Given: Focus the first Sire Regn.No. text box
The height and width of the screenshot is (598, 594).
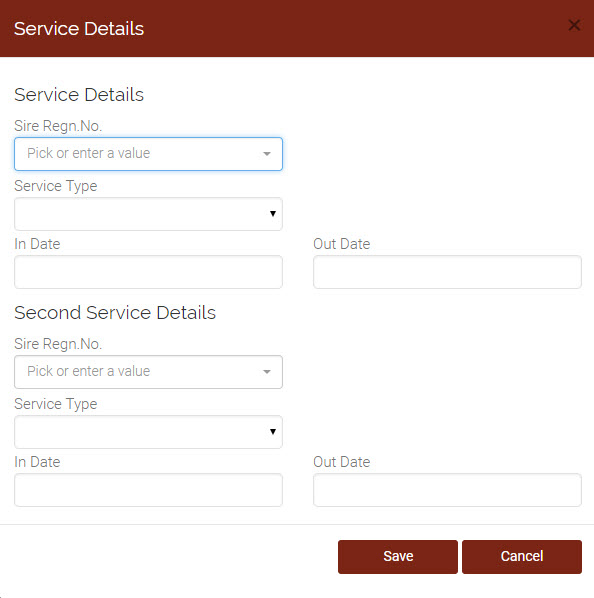Looking at the screenshot, I should pos(137,154).
